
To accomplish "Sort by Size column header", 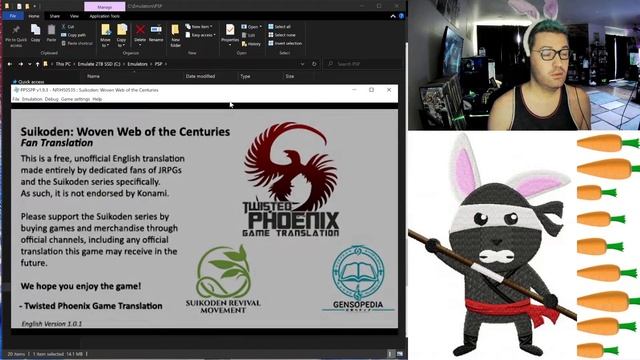I will 289,76.
